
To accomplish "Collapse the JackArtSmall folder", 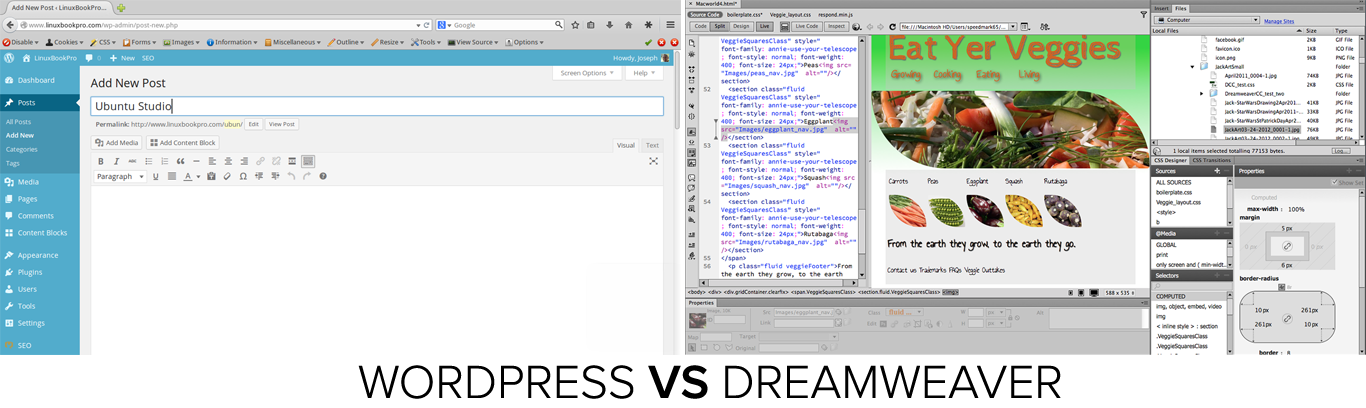I will pyautogui.click(x=1193, y=66).
